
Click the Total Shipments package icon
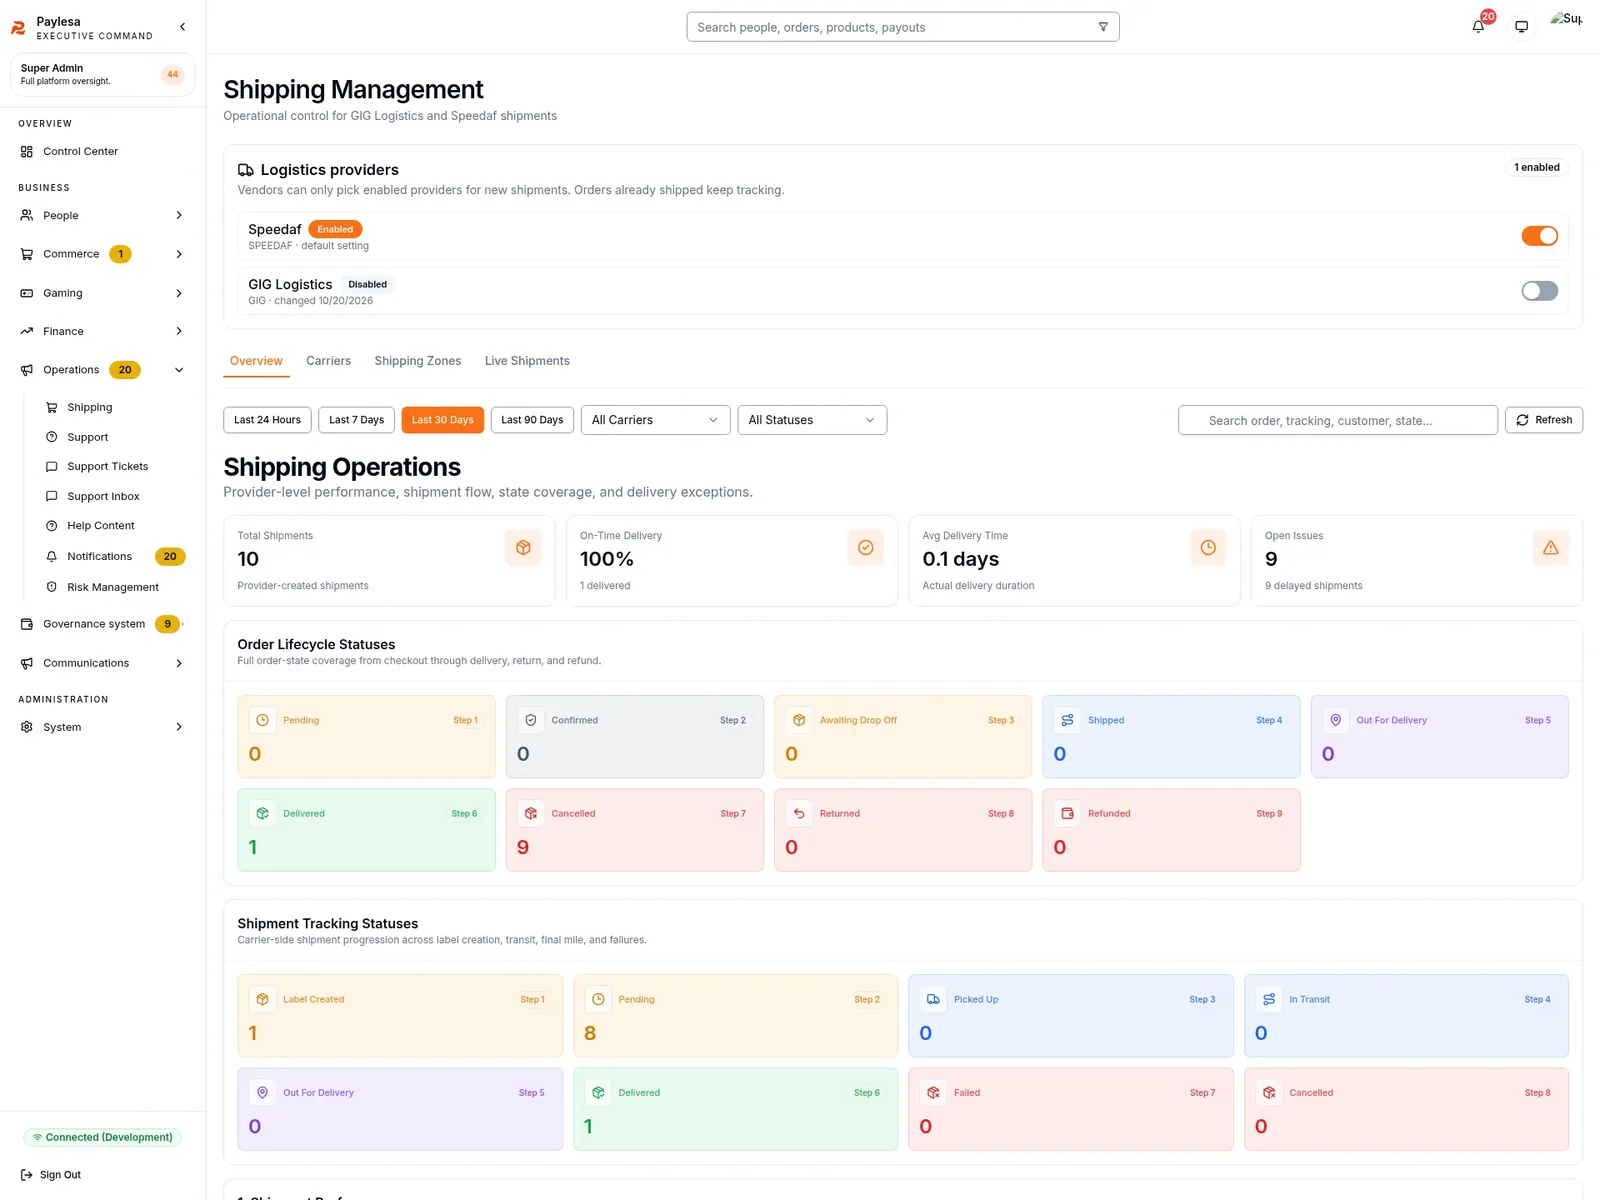point(523,547)
